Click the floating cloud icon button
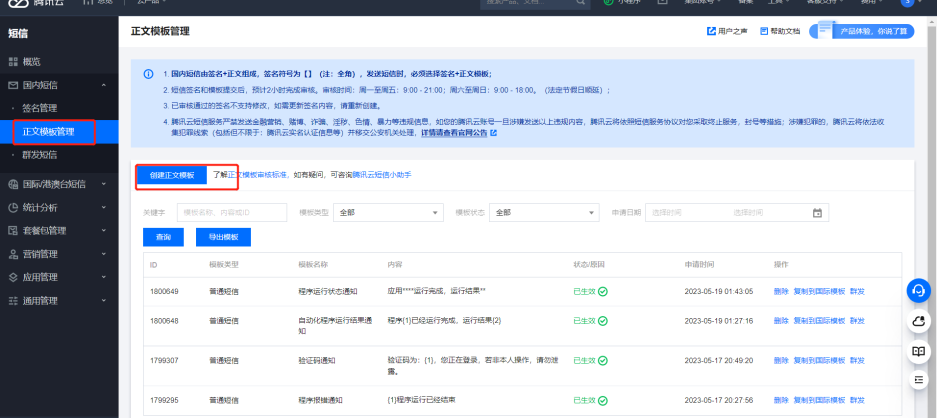 [x=918, y=321]
